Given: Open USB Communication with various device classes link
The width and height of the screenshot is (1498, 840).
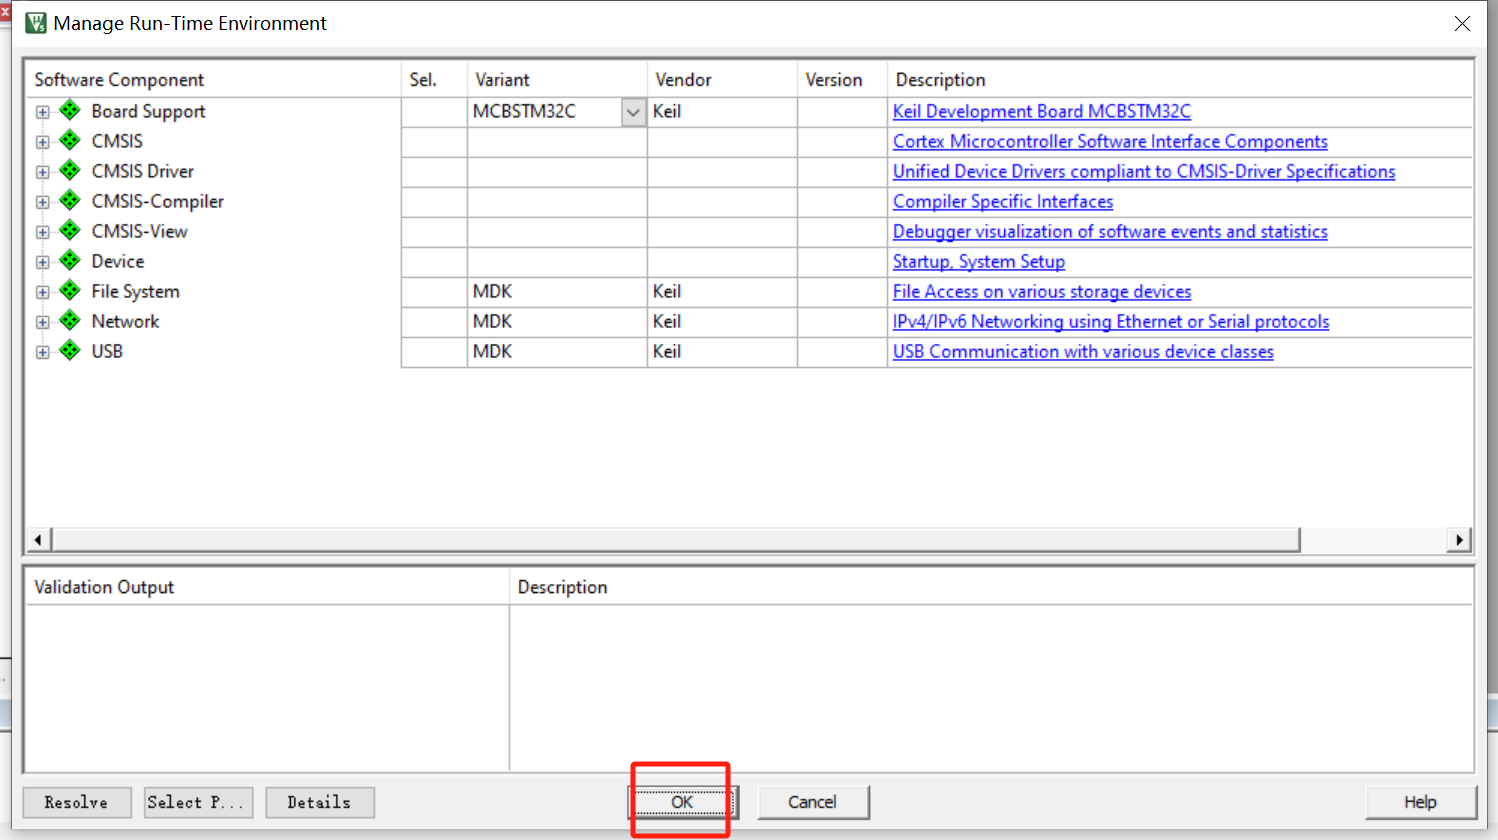Looking at the screenshot, I should pos(1083,351).
